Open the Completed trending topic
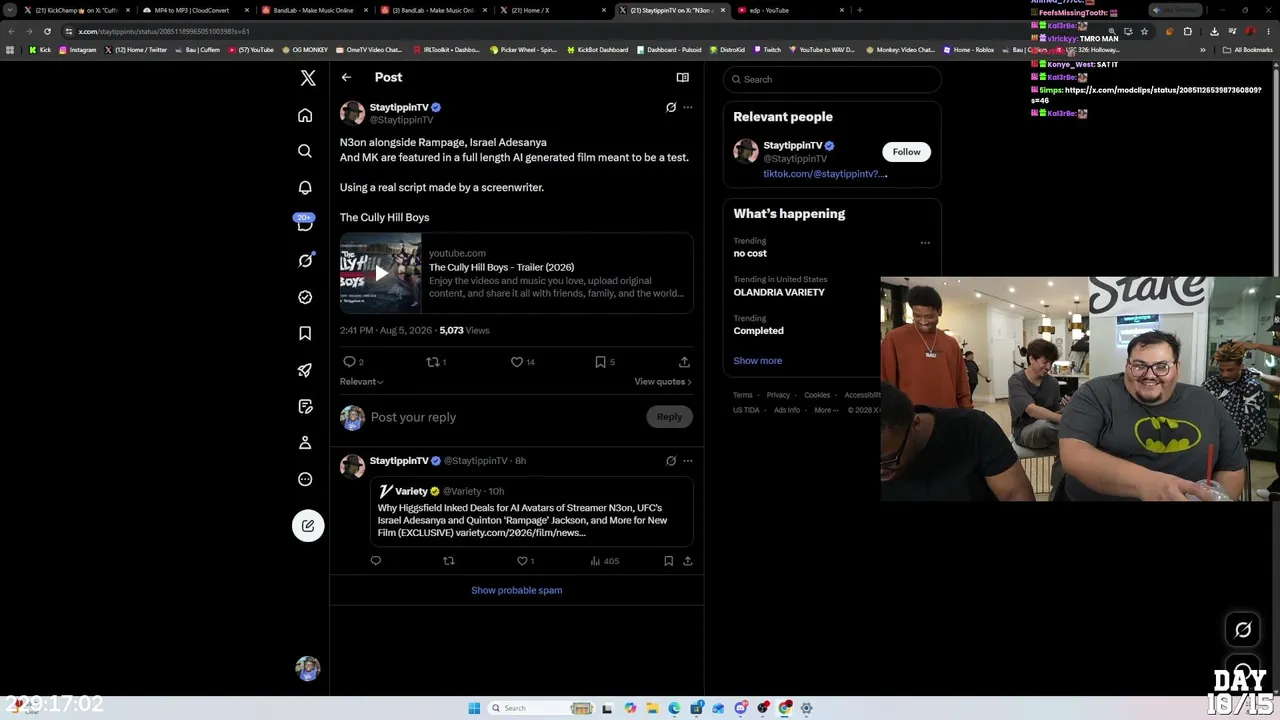Viewport: 1280px width, 720px height. 758,331
